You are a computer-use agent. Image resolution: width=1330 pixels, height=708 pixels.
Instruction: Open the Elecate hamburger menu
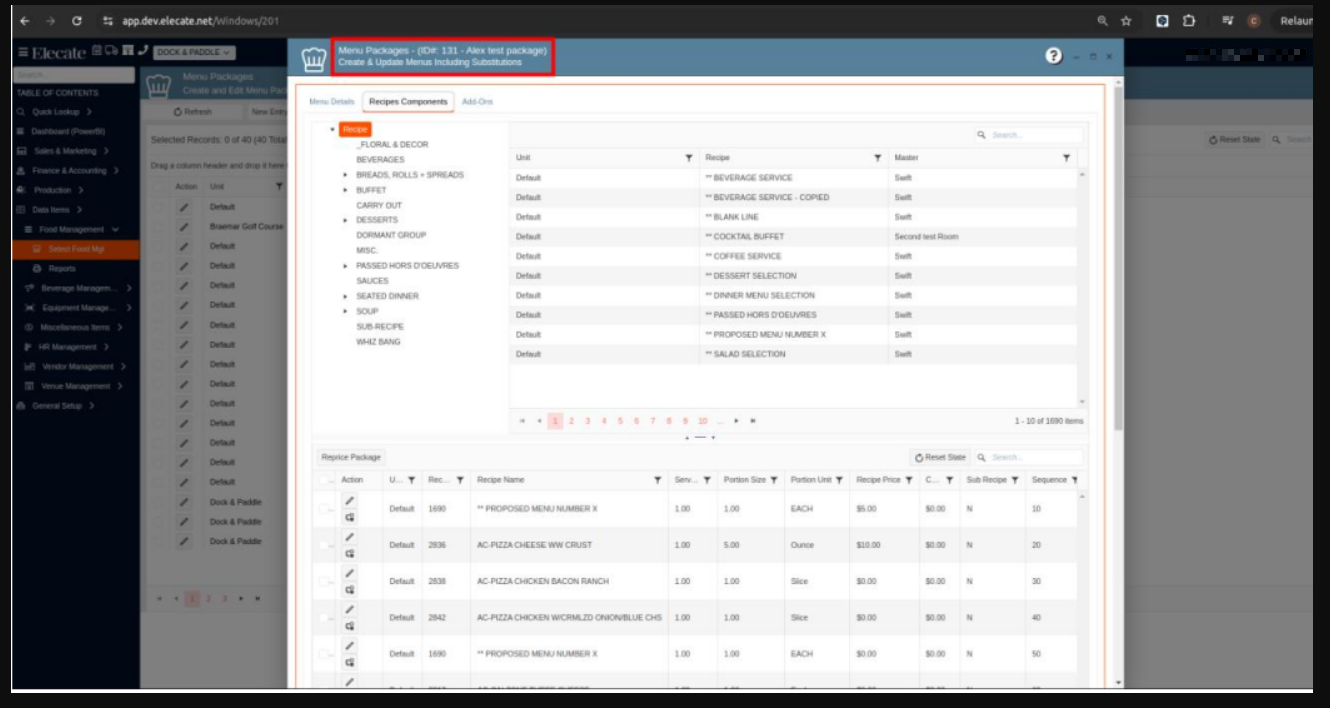[22, 53]
